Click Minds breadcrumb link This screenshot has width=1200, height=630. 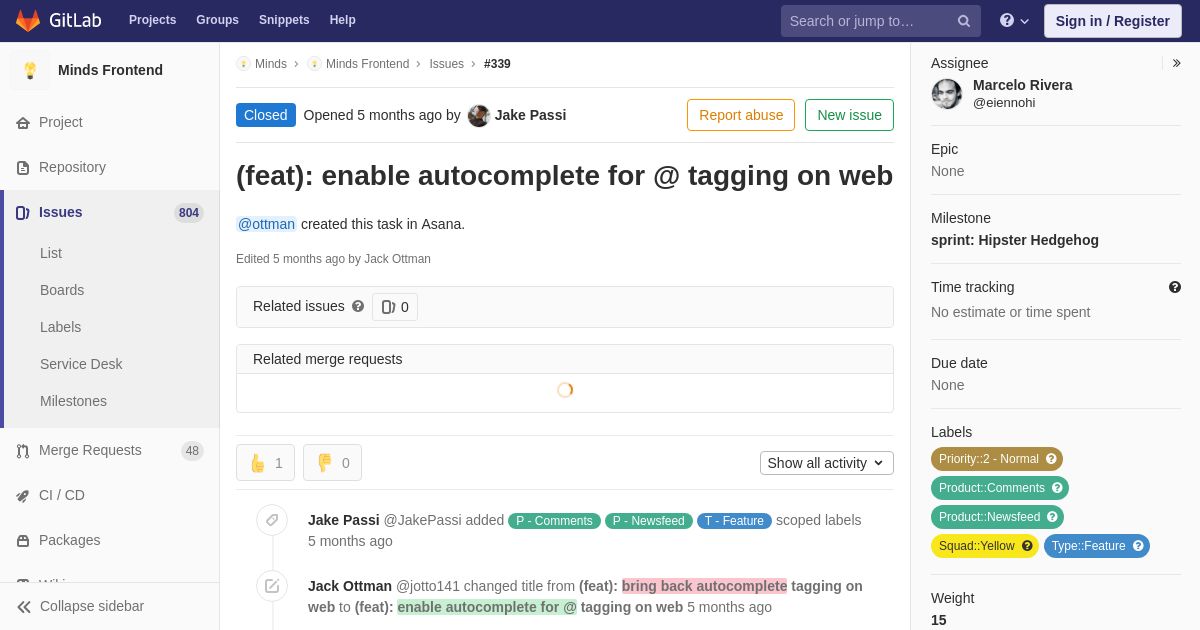pyautogui.click(x=271, y=64)
